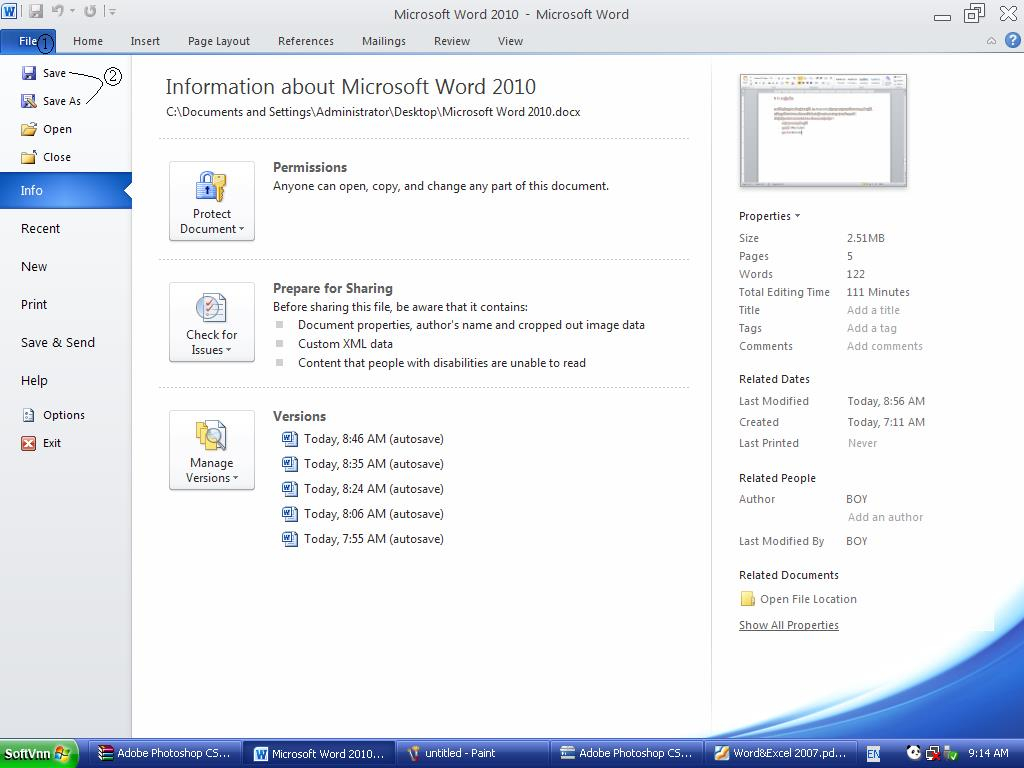Click the Add a title field
This screenshot has width=1024, height=768.
(873, 310)
